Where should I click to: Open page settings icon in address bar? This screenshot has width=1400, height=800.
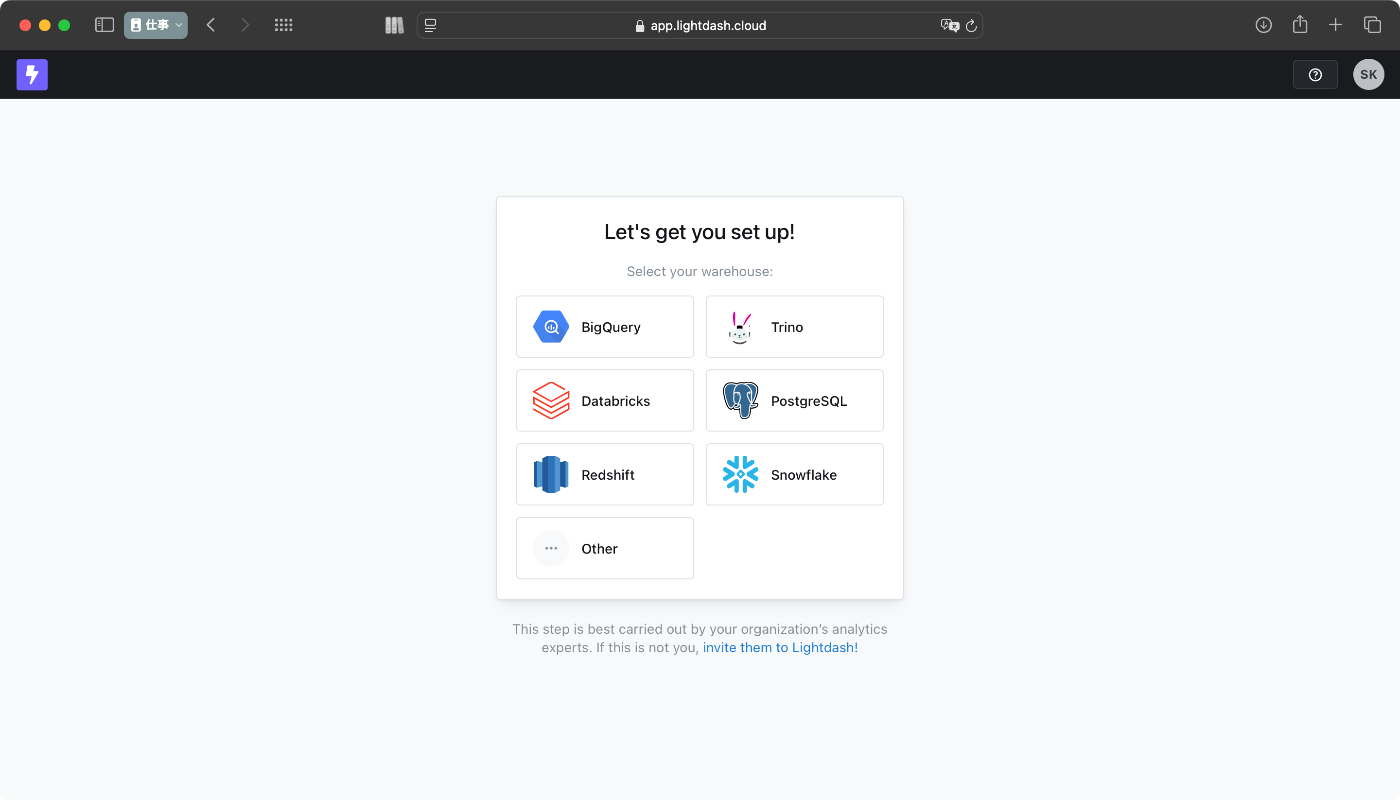(431, 26)
